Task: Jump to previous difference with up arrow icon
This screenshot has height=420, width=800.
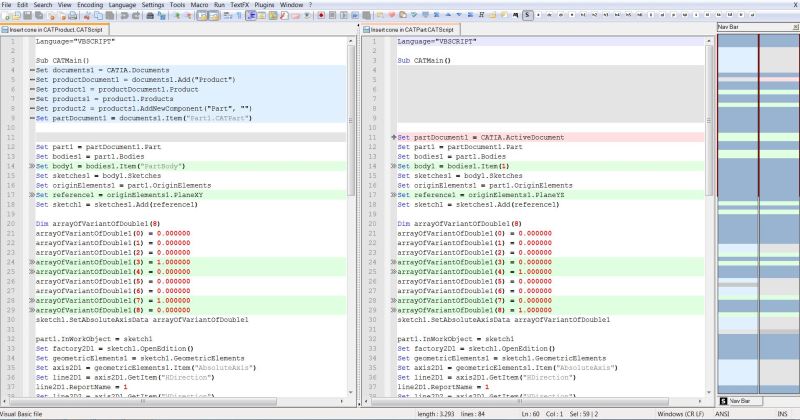Action: pyautogui.click(x=448, y=15)
